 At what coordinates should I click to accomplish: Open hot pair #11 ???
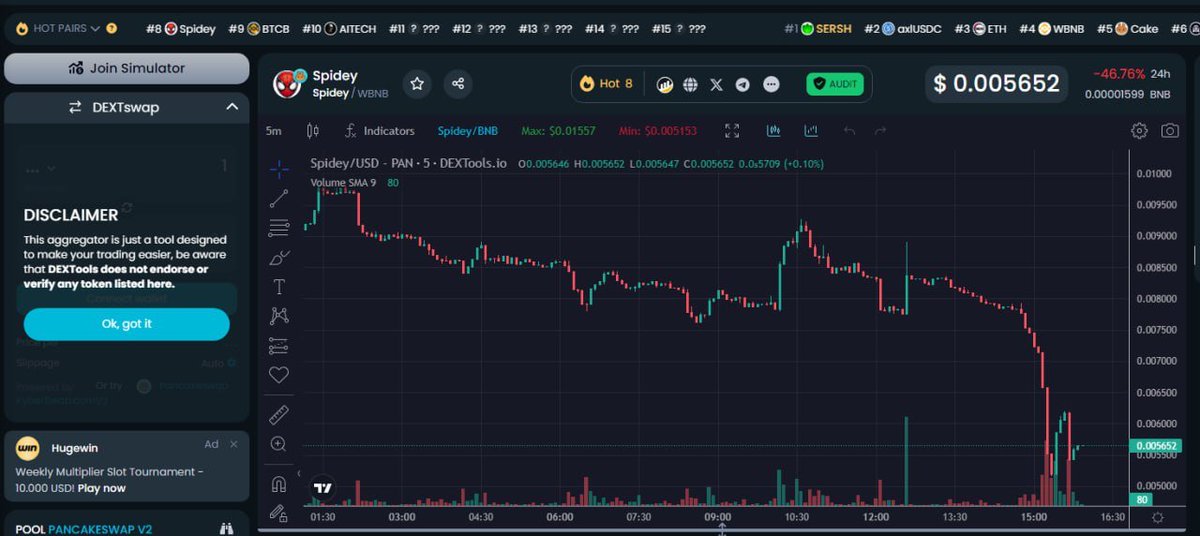point(414,28)
